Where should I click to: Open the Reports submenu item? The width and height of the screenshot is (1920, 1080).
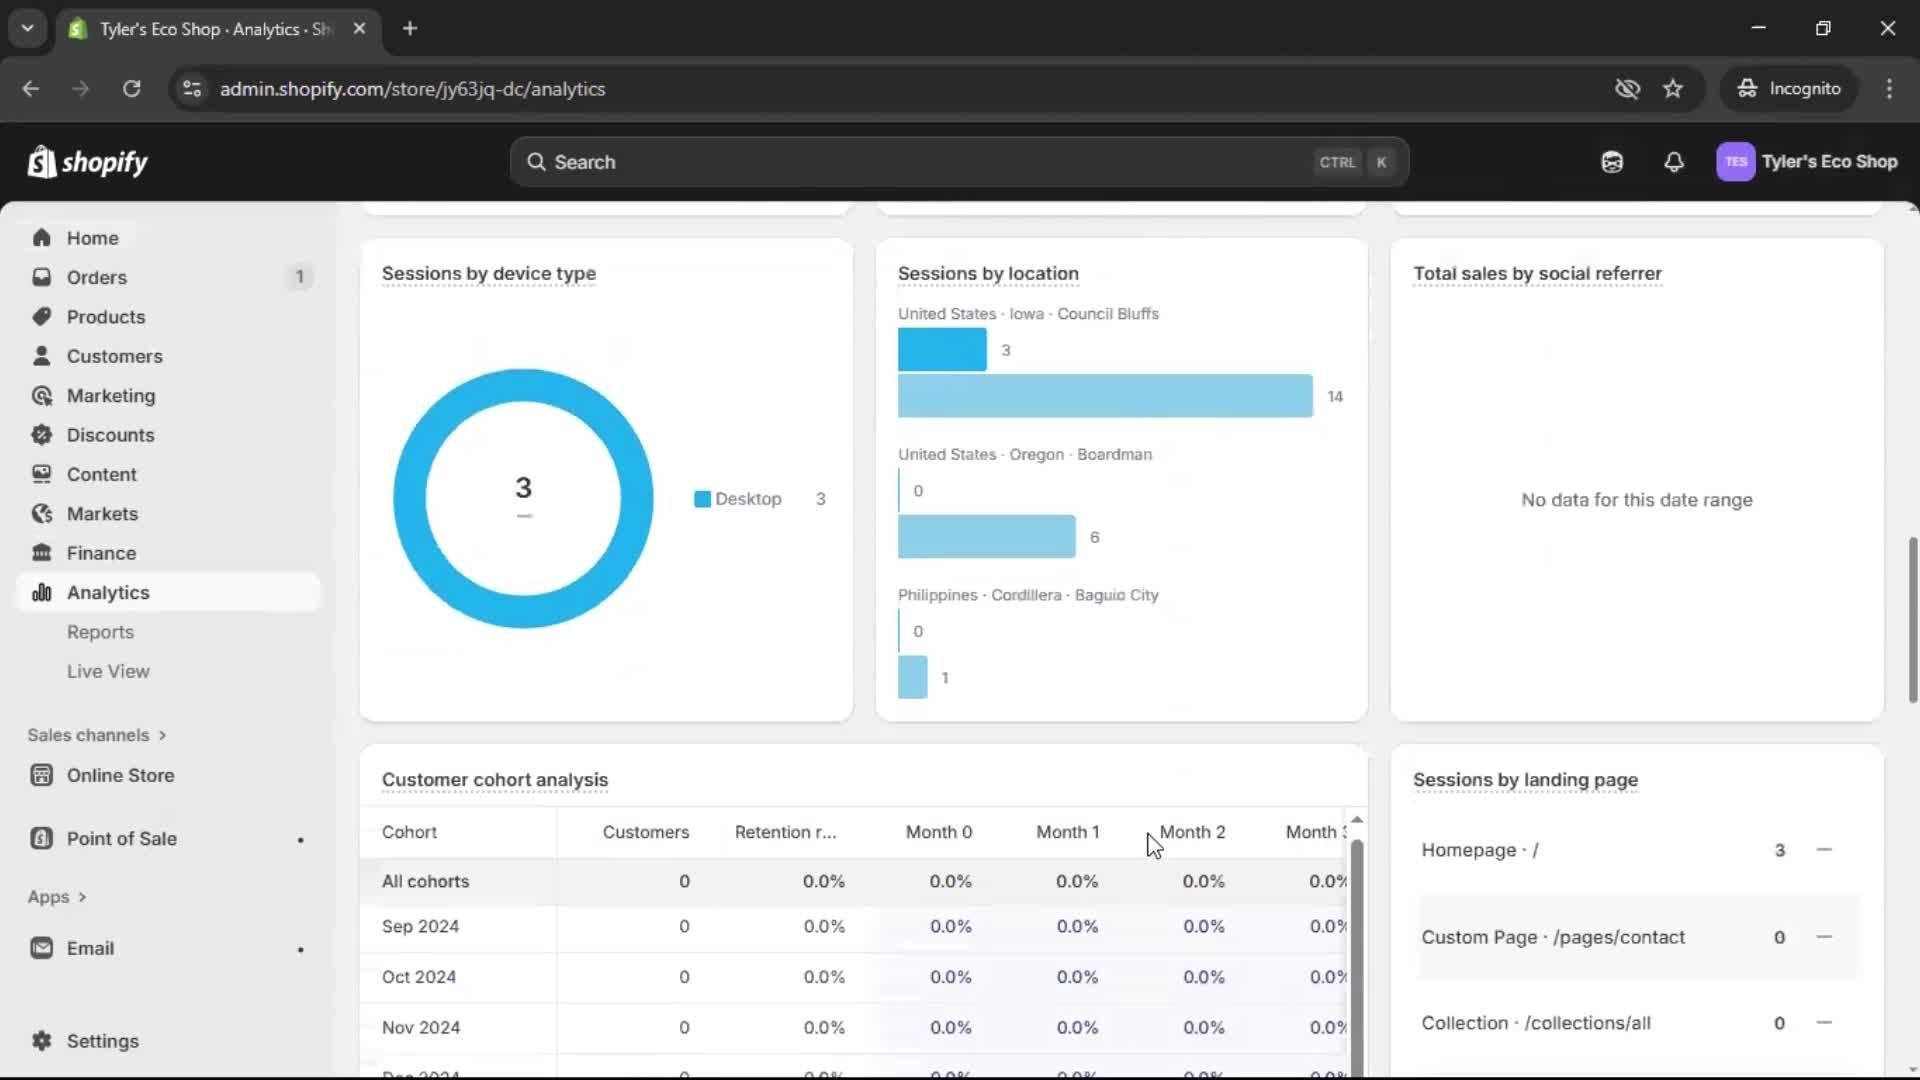[100, 632]
